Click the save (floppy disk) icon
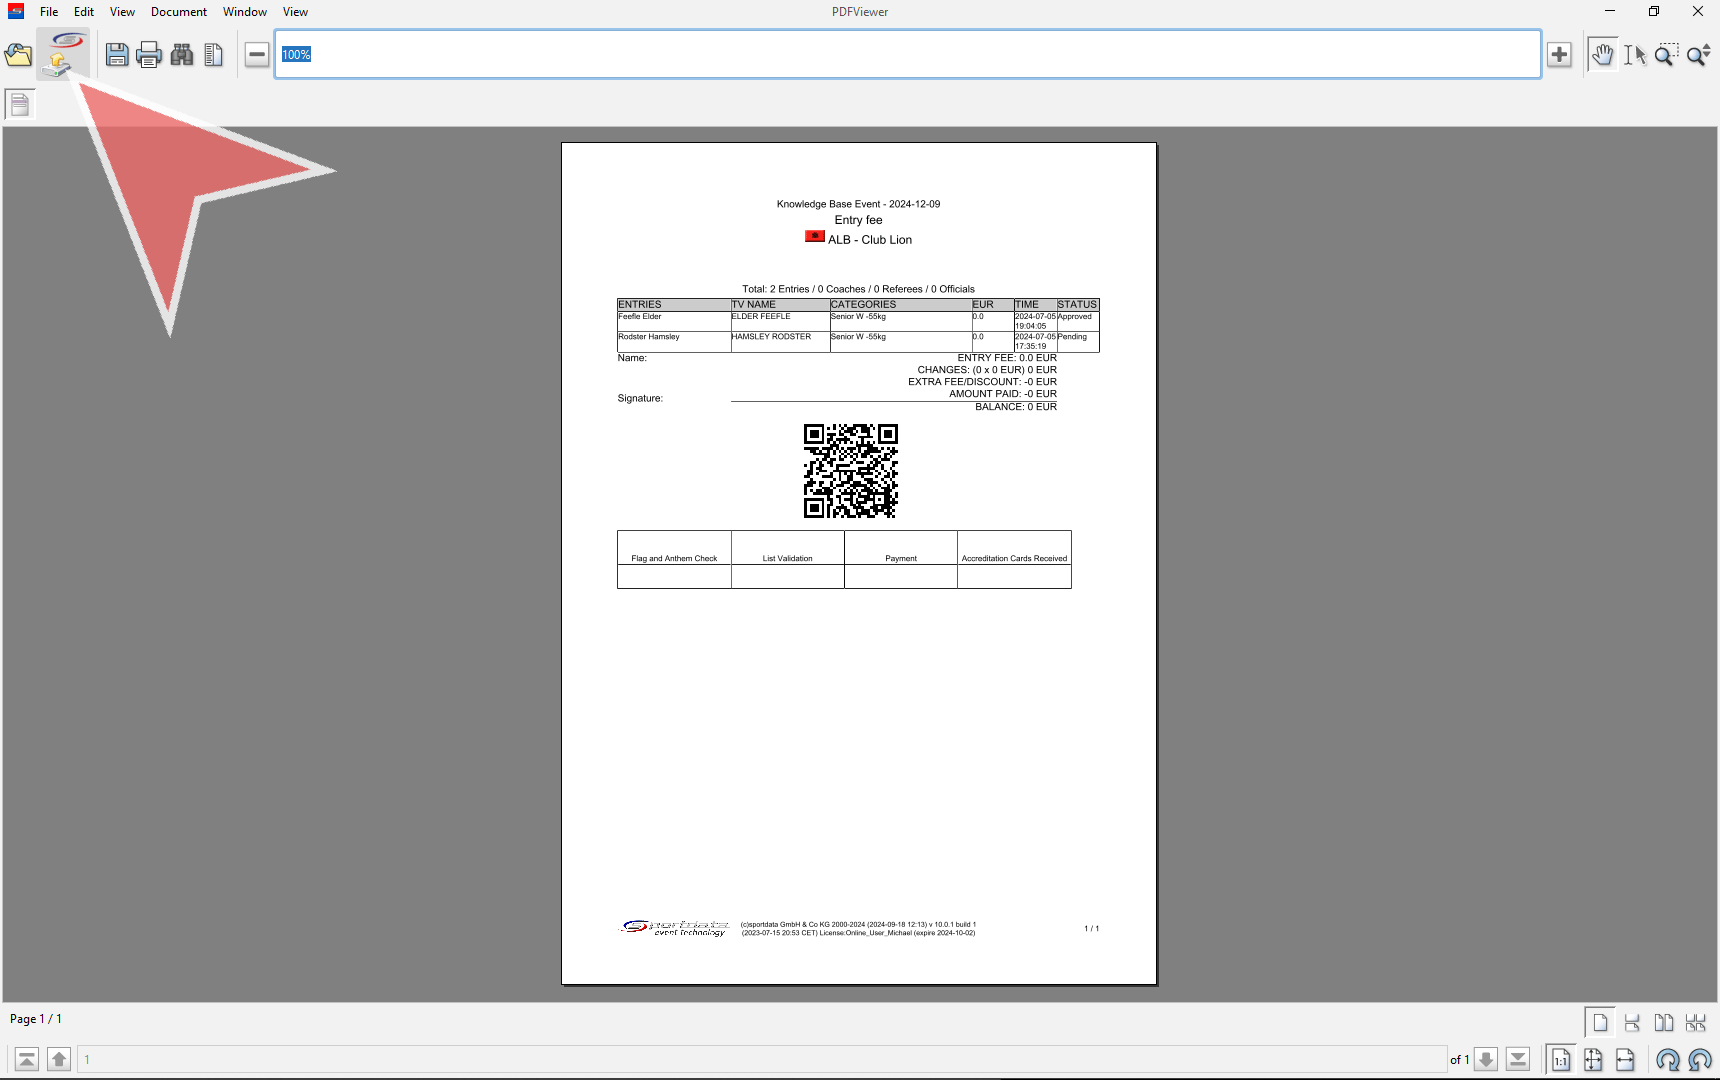 (117, 55)
